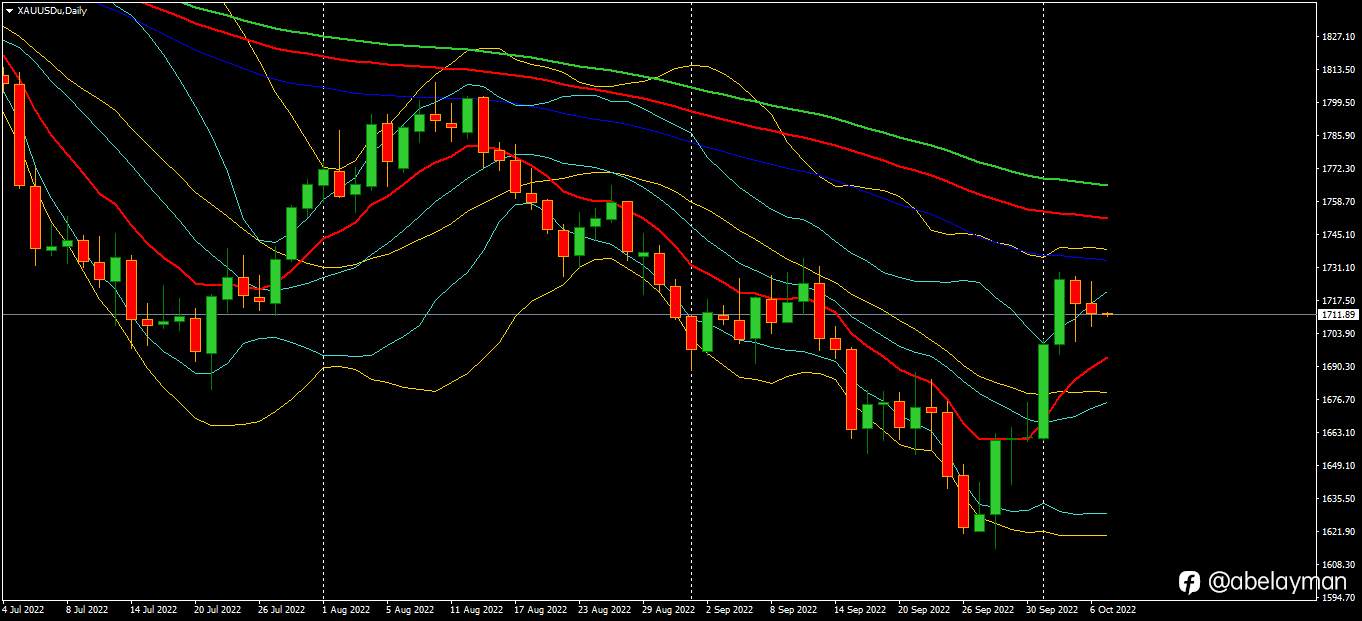Click the 20 Sep 2022 date label
The height and width of the screenshot is (621, 1362).
click(x=924, y=608)
